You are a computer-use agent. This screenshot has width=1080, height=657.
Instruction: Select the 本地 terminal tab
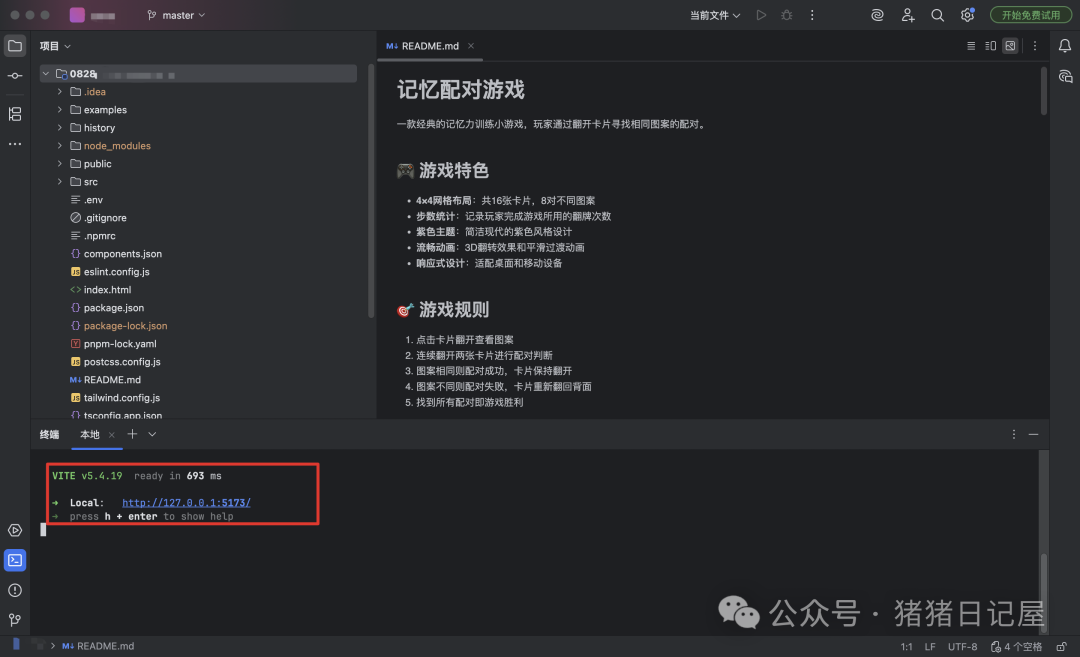tap(92, 434)
